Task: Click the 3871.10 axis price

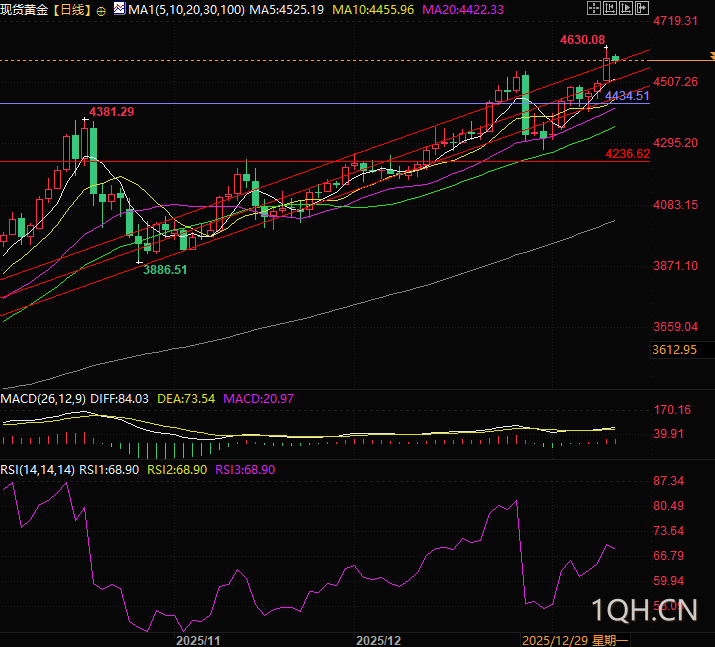Action: point(675,266)
